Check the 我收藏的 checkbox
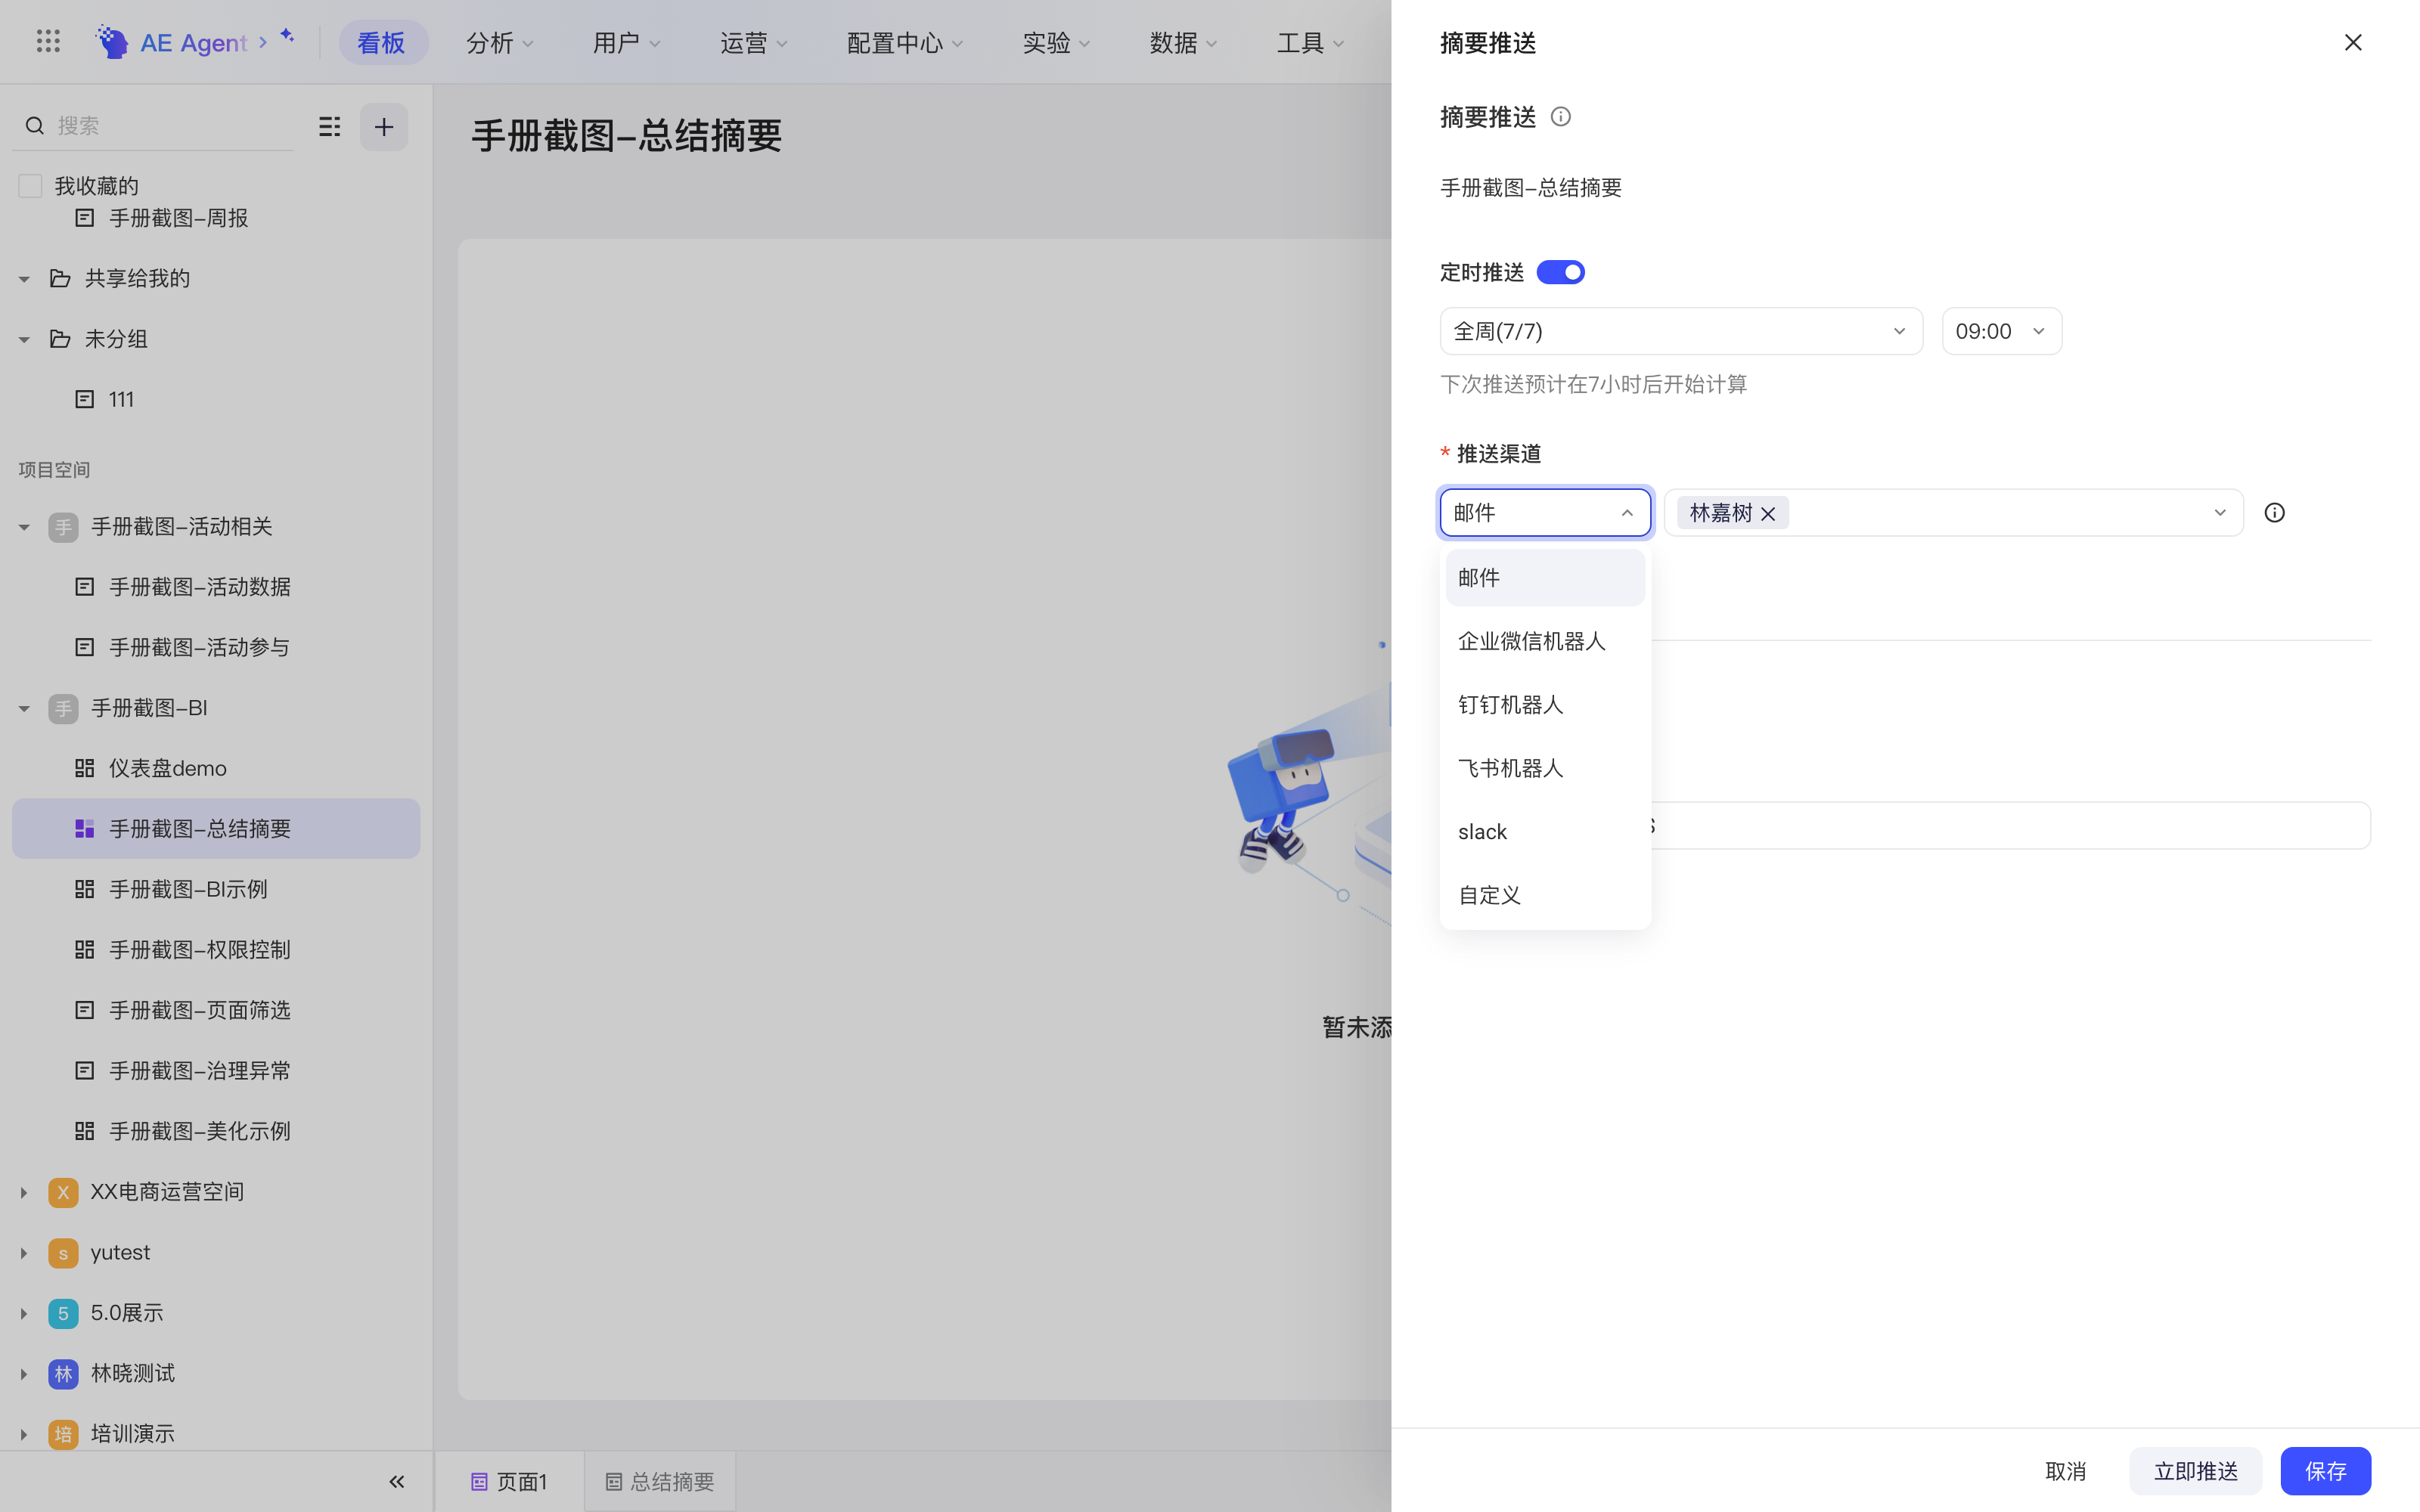2420x1512 pixels. [x=30, y=186]
